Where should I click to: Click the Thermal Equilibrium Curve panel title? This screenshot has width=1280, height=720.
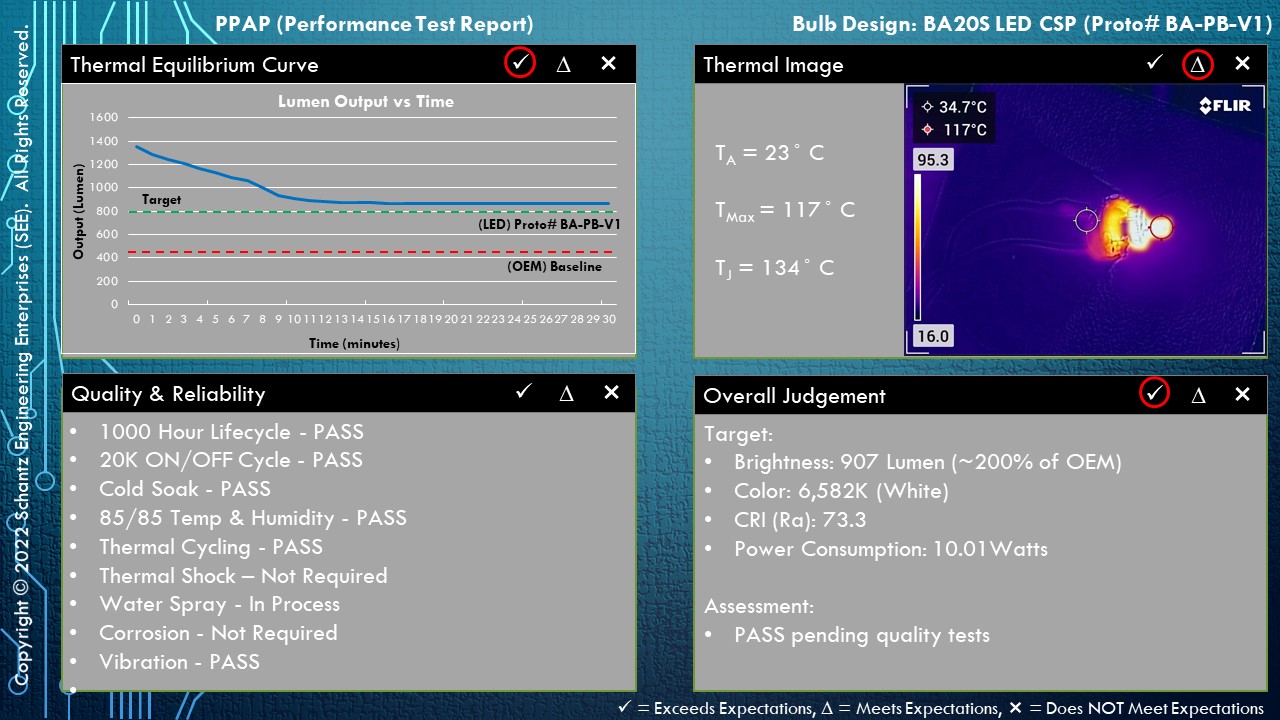pos(194,65)
